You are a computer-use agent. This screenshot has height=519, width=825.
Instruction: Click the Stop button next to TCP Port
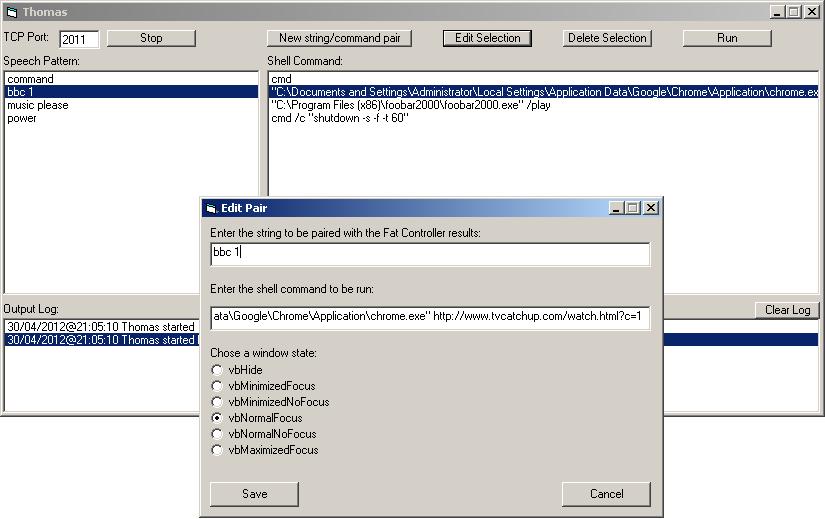tap(151, 38)
